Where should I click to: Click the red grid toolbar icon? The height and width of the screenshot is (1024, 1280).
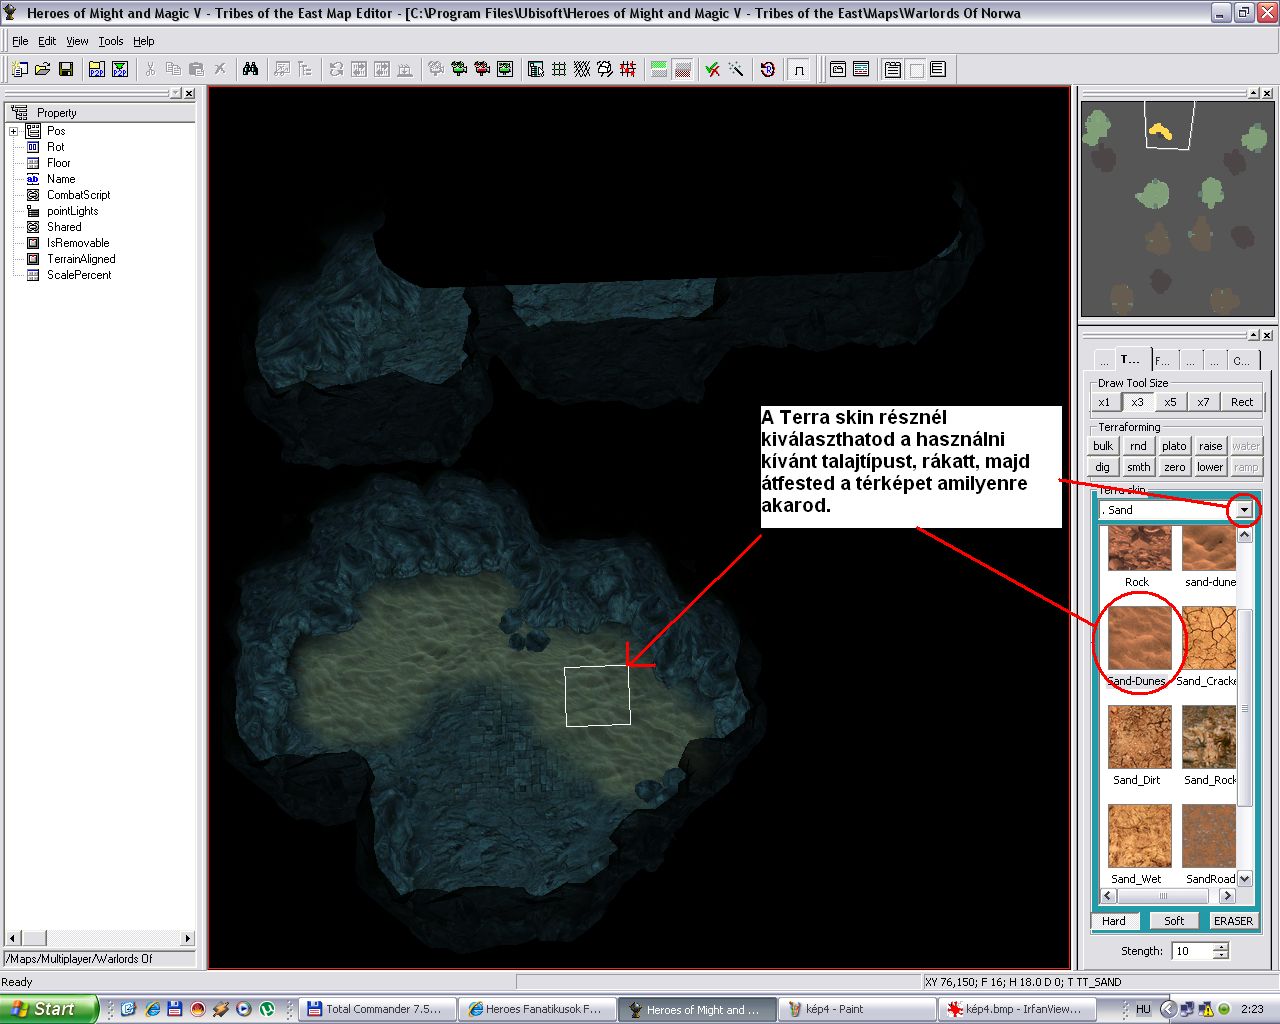(x=628, y=69)
